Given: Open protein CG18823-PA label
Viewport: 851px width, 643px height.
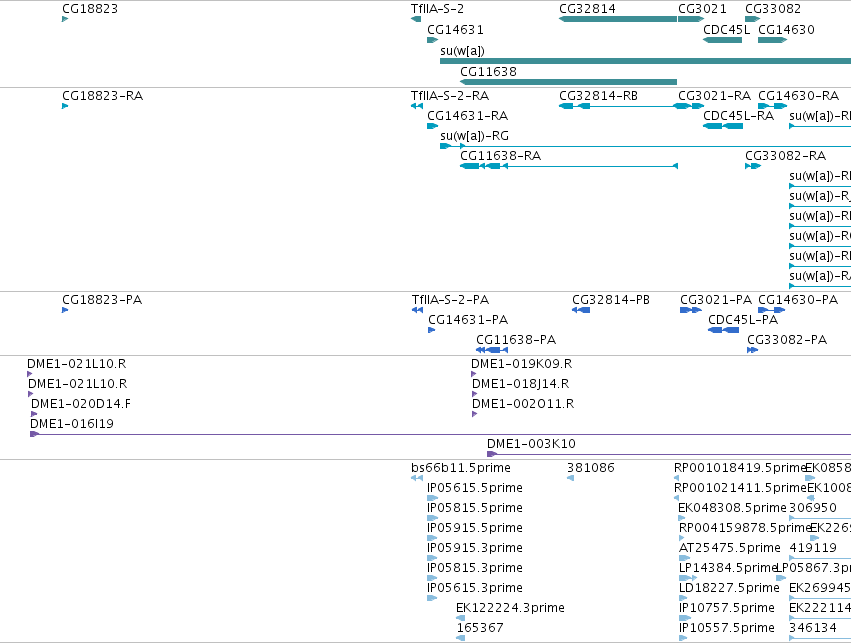Looking at the screenshot, I should pos(102,300).
